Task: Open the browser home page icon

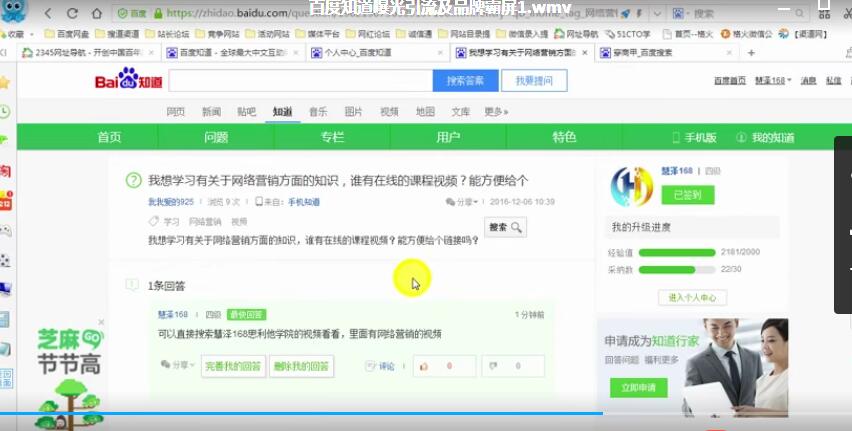Action: pos(97,13)
